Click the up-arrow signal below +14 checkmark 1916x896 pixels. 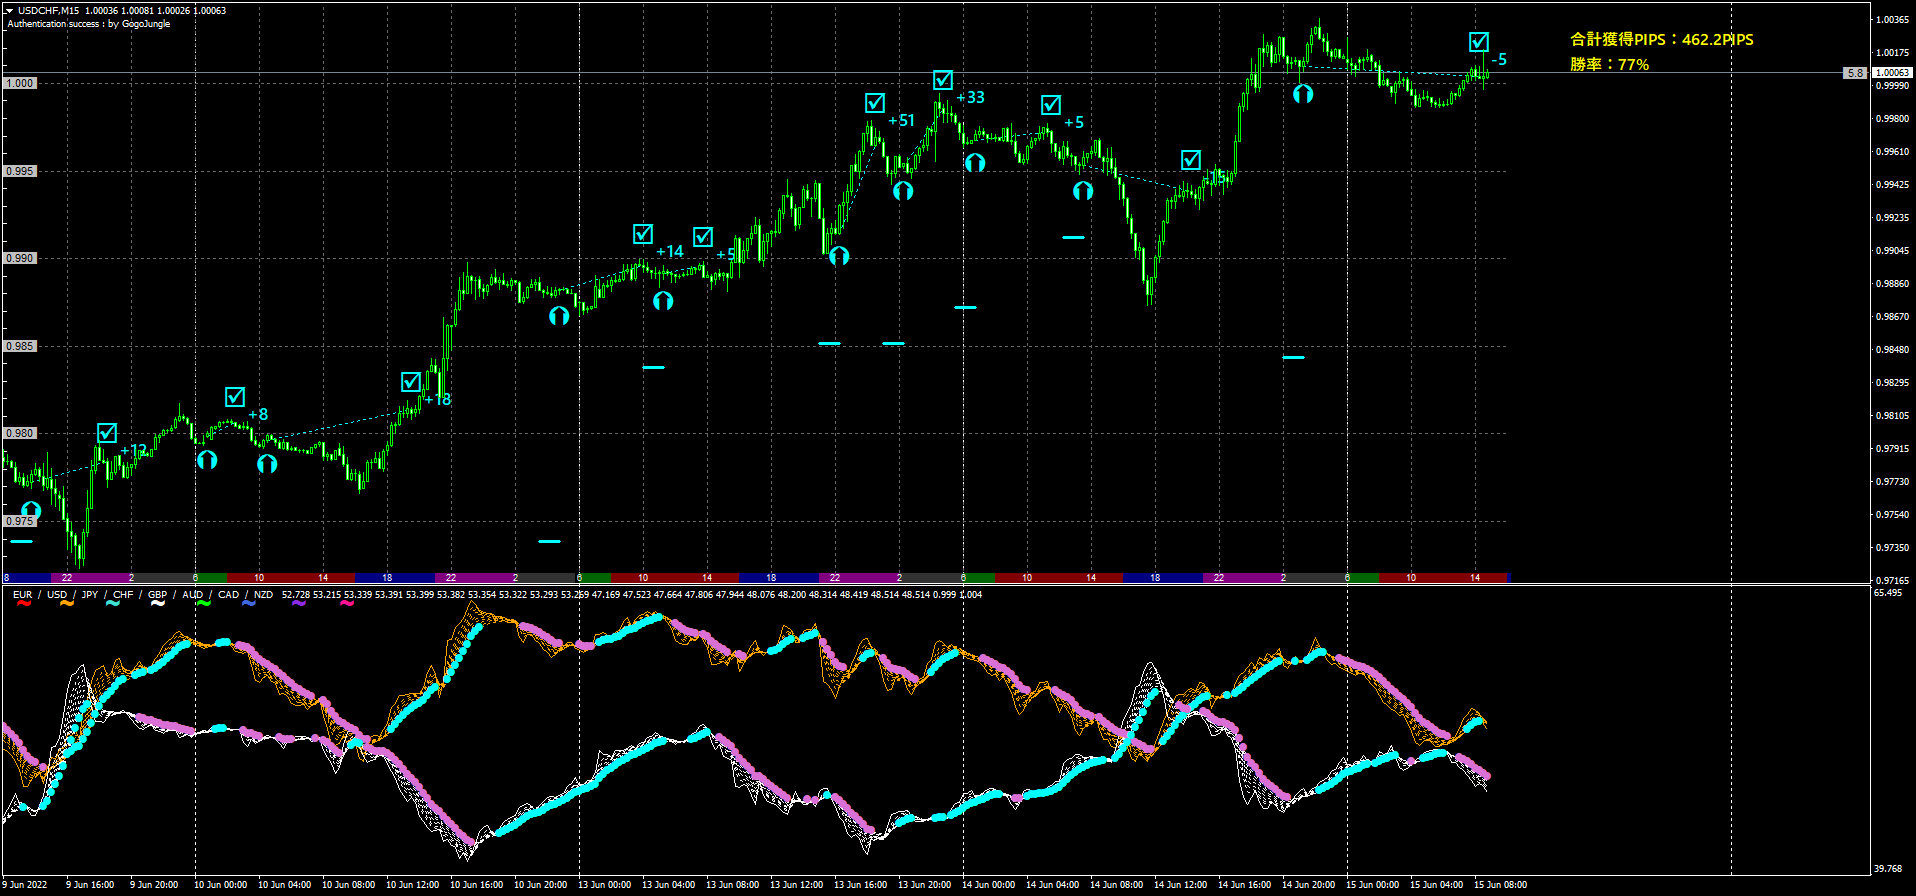[x=663, y=300]
